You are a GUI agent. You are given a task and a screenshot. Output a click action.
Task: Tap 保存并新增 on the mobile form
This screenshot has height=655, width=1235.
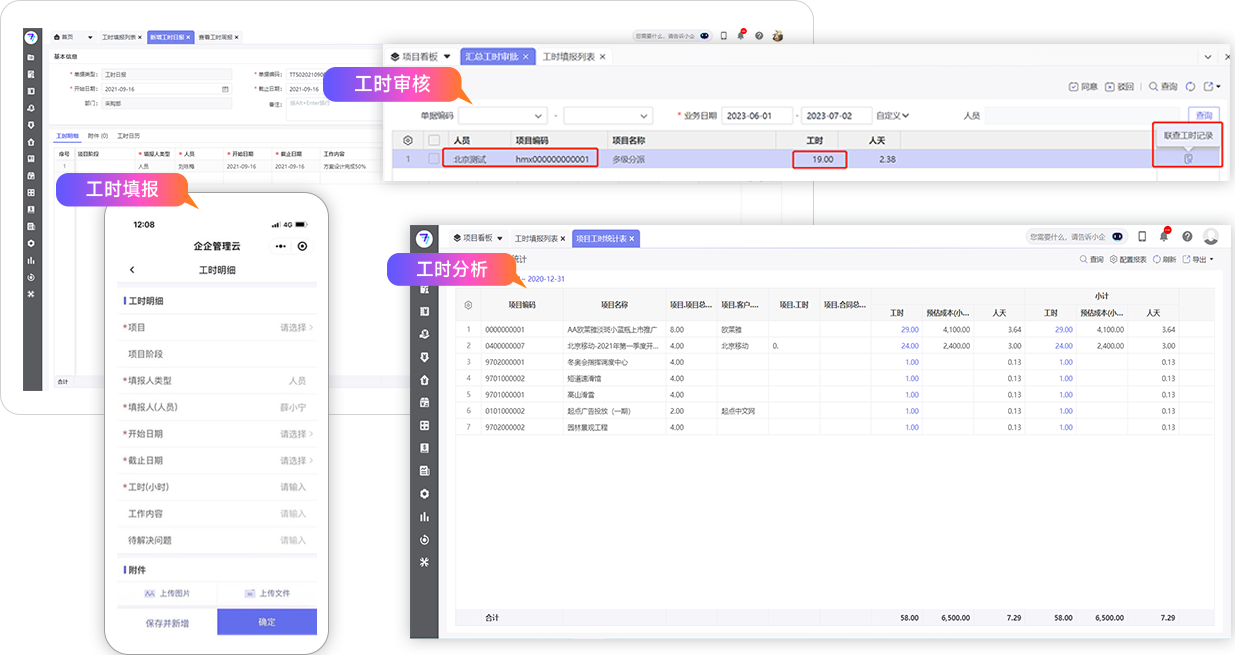[167, 622]
